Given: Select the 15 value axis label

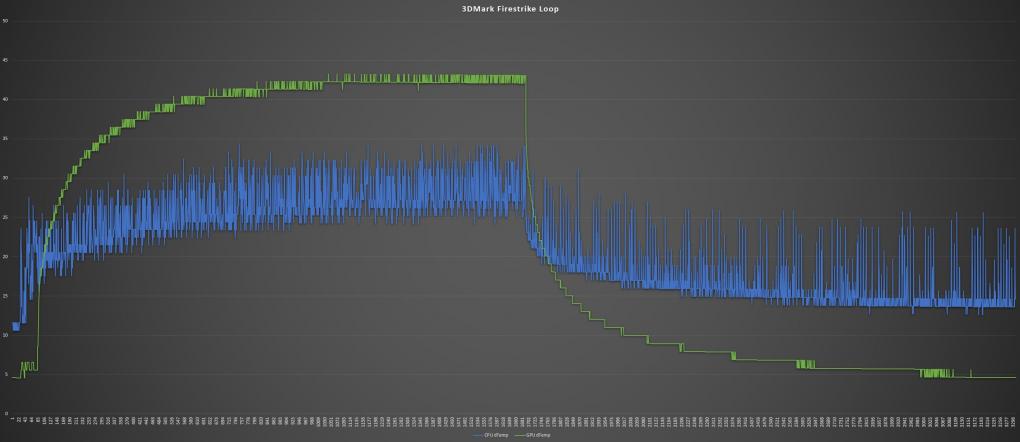Looking at the screenshot, I should [5, 296].
